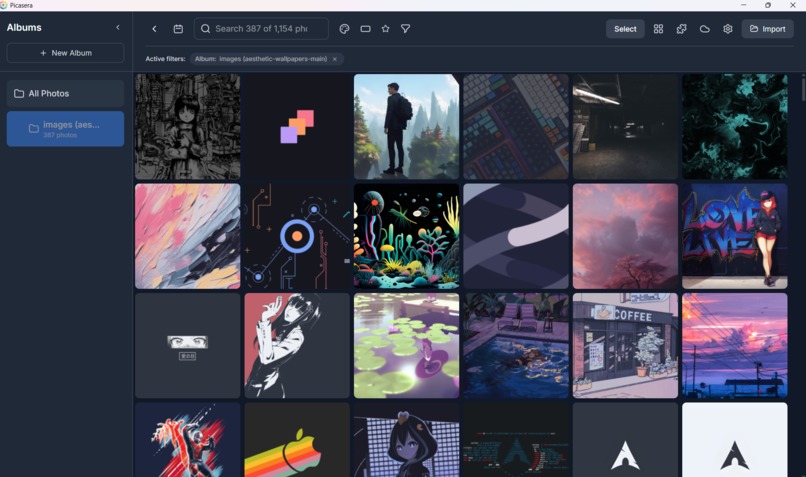Screen dimensions: 806x477
Task: Open the Love Live graffiti image
Action: click(735, 236)
